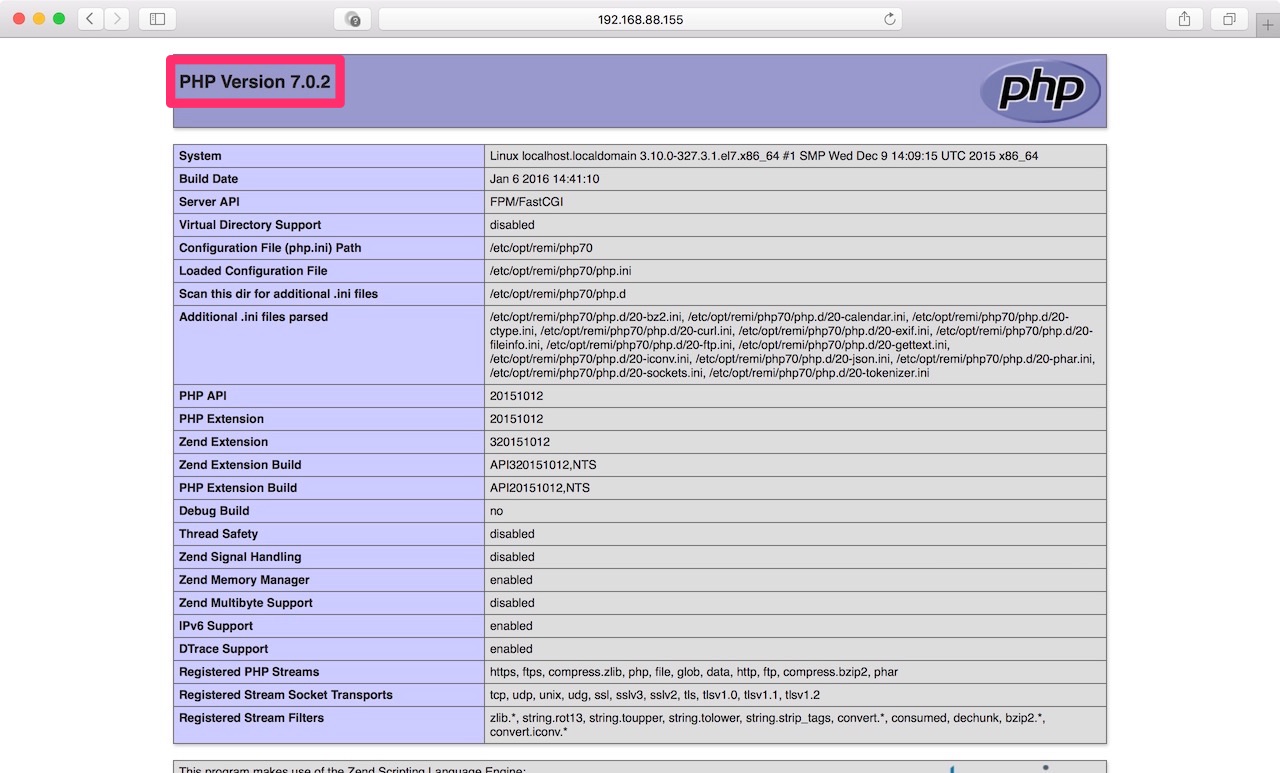Click the parsed ini files list value
Screen dimensions: 1280x773
click(792, 345)
